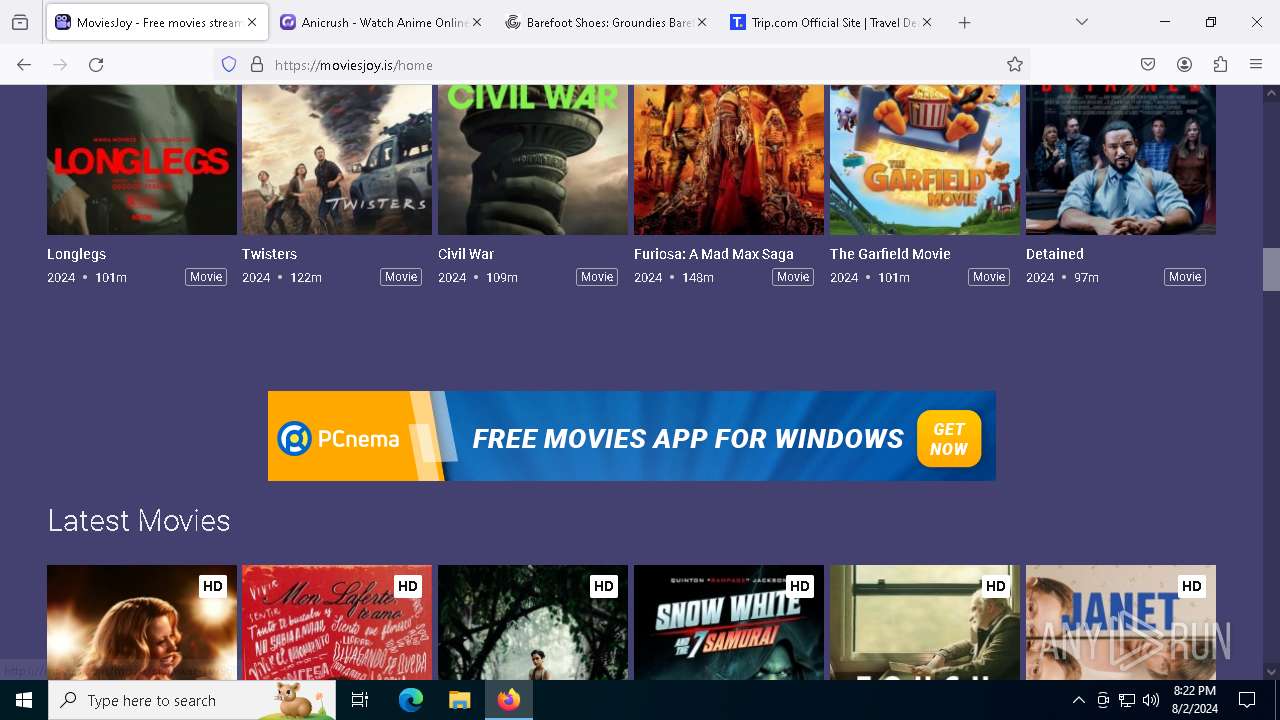Screen dimensions: 1280x720
Task: Open the volume control tray icon
Action: coord(1151,700)
